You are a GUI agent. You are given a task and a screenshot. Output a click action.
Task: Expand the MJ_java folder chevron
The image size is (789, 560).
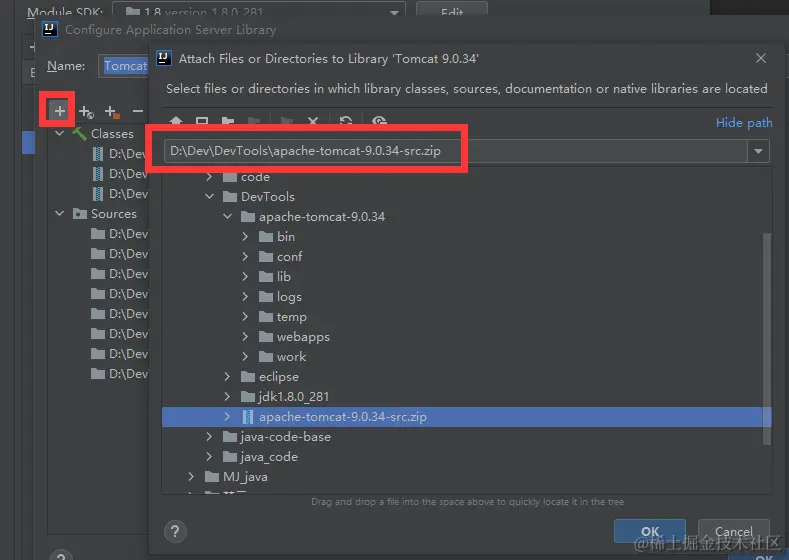[x=191, y=476]
